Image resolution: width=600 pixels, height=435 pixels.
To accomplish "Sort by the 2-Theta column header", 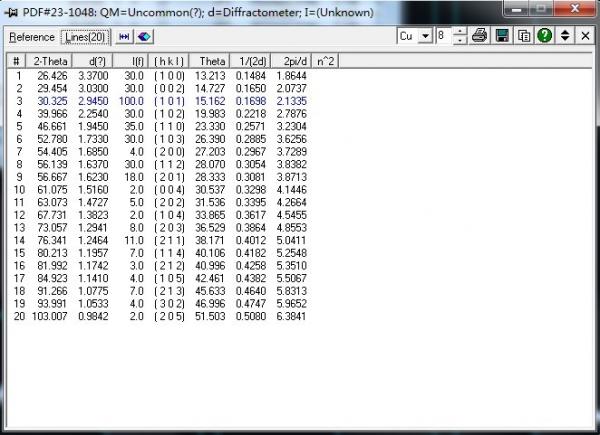I will click(49, 61).
